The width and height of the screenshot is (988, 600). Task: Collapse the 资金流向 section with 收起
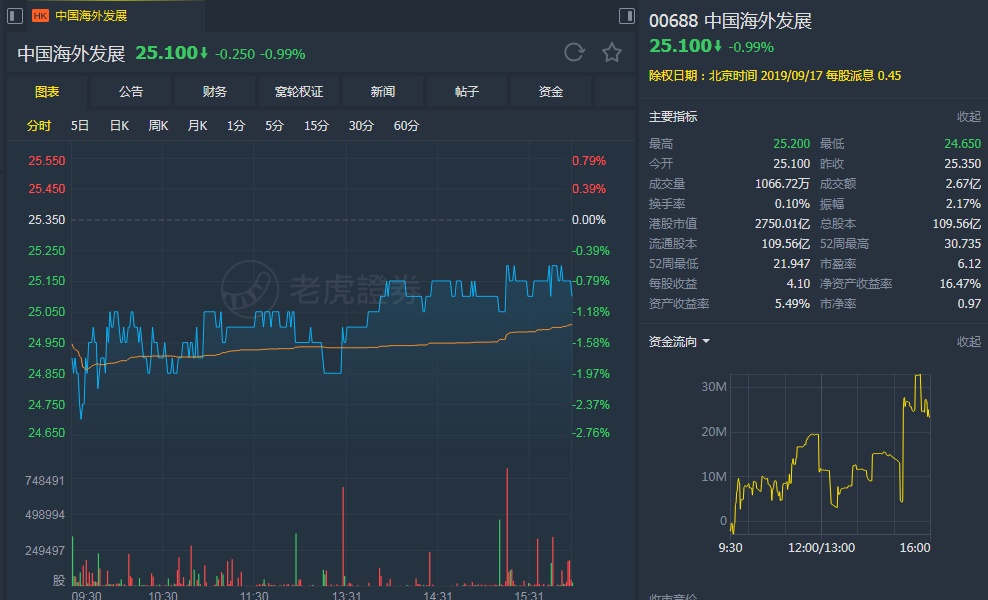969,342
